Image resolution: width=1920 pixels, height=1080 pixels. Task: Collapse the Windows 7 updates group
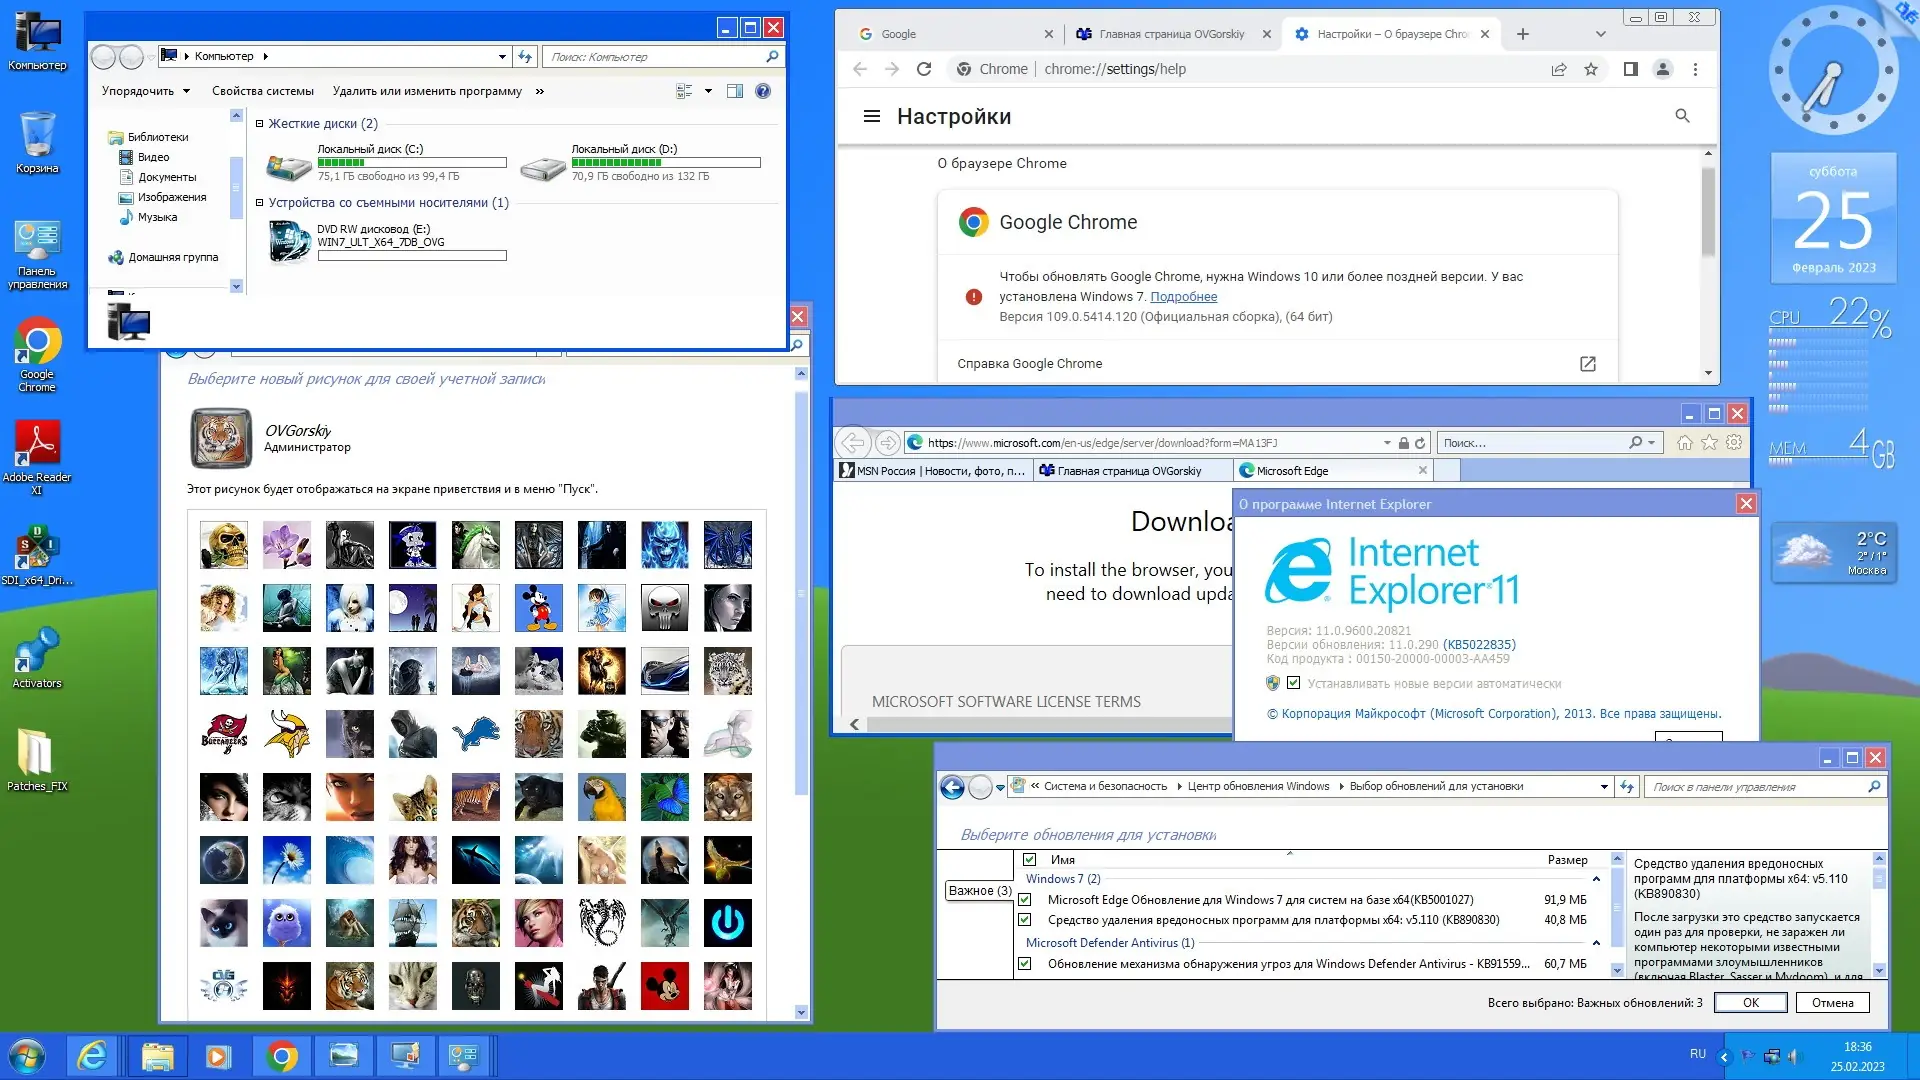pyautogui.click(x=1596, y=879)
